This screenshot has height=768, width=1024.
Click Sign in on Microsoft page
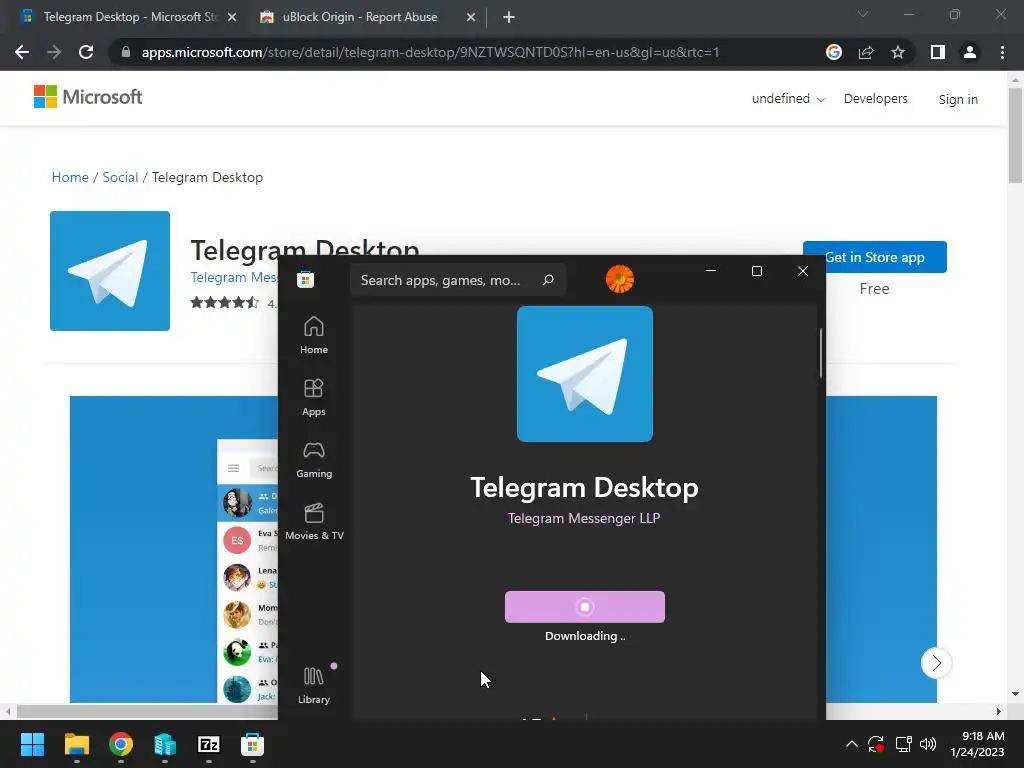(x=958, y=99)
